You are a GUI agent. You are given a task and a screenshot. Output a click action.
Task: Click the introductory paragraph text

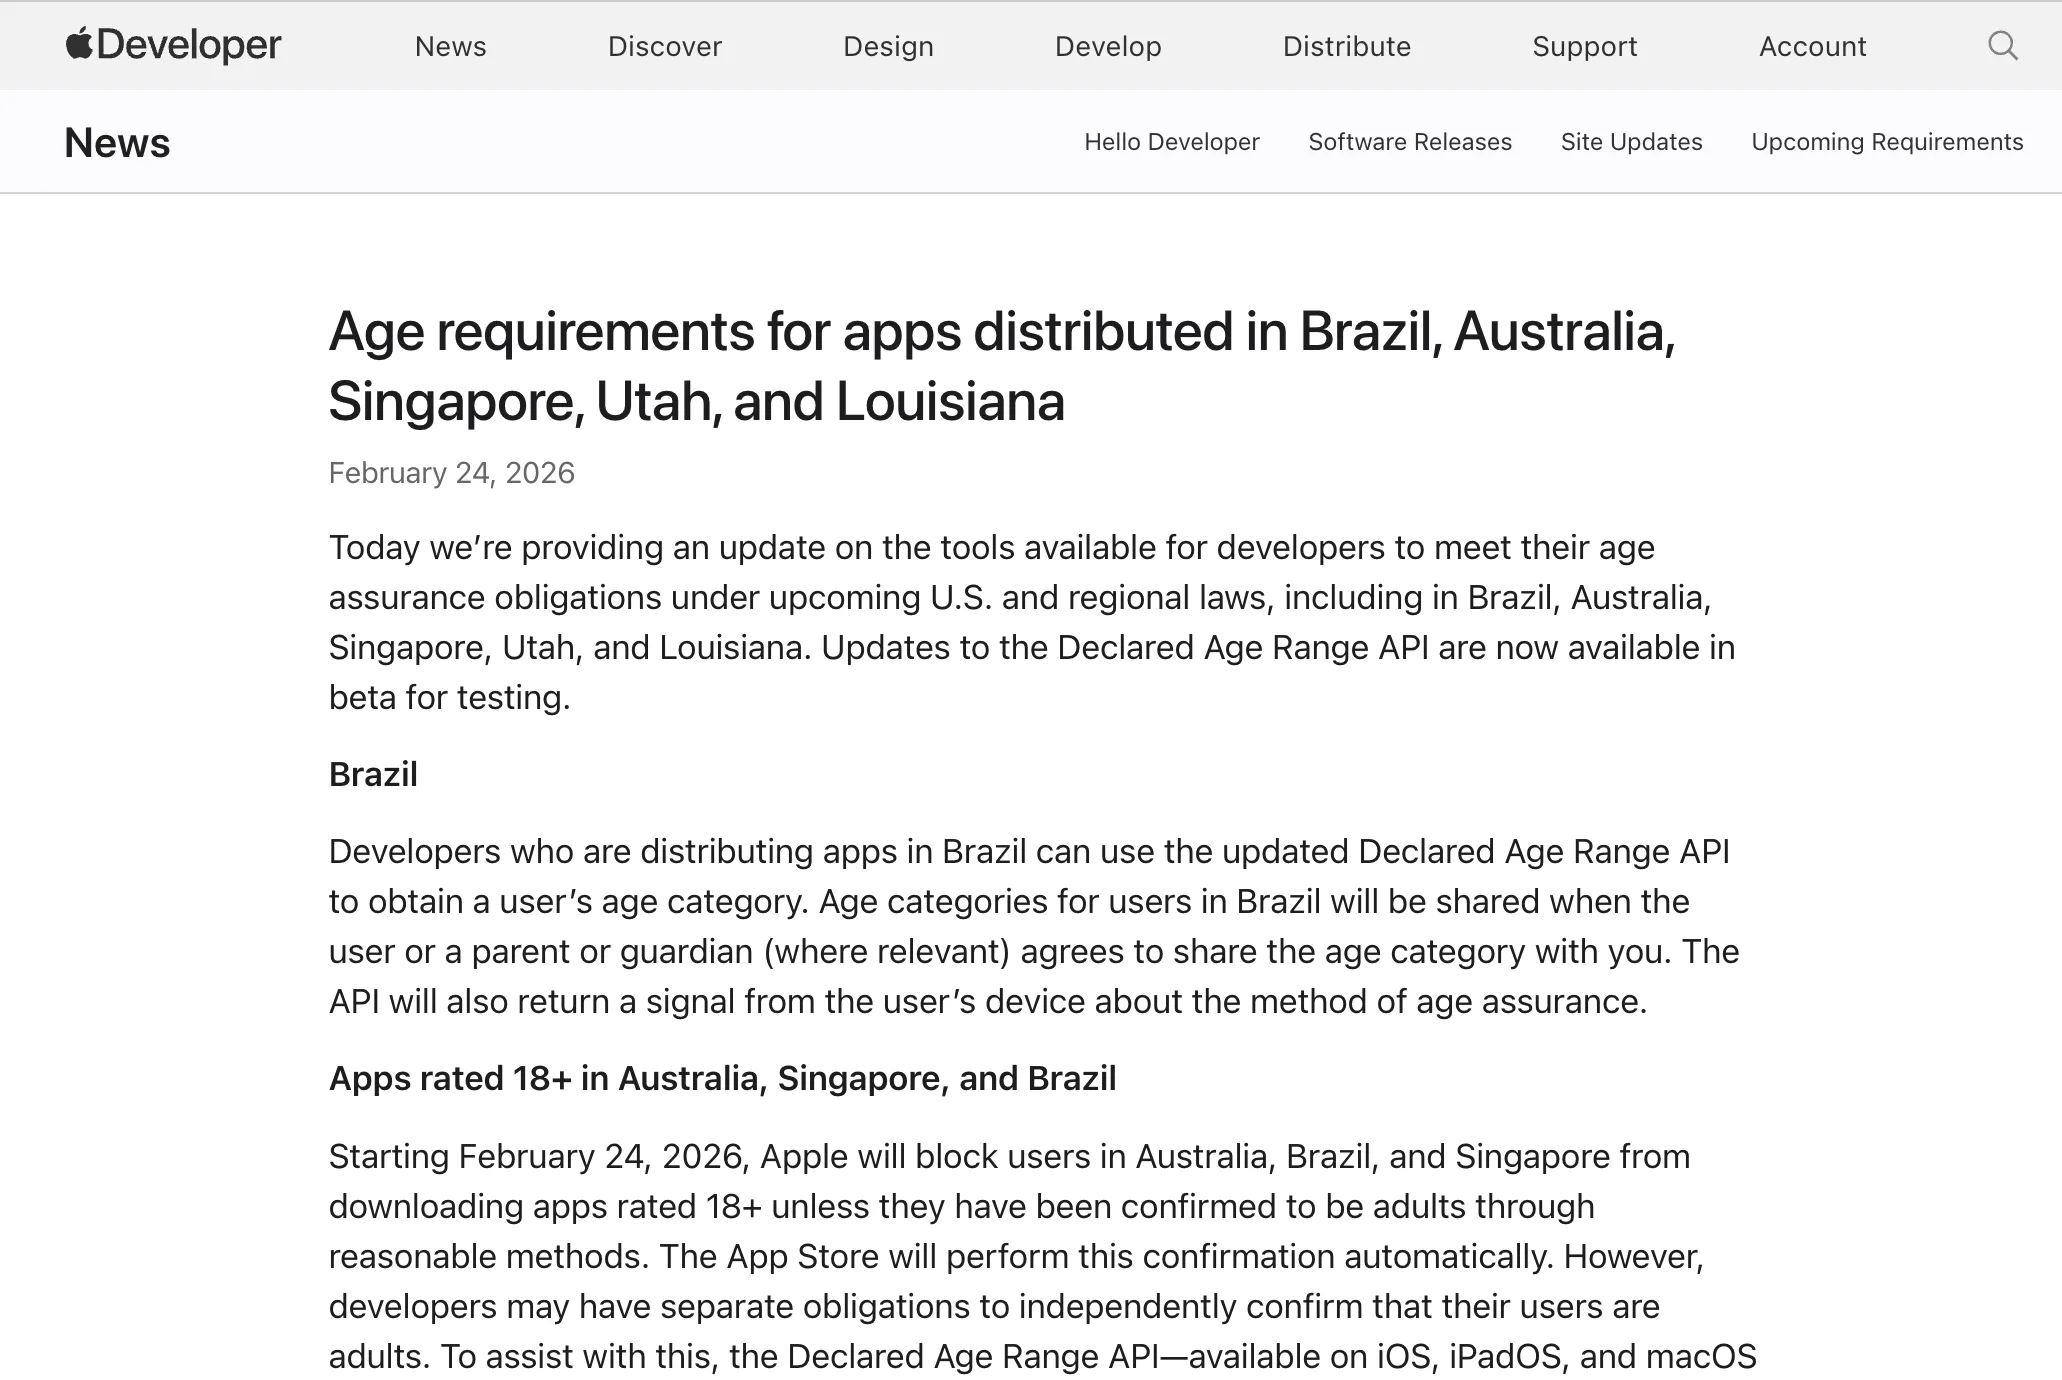(x=1030, y=622)
